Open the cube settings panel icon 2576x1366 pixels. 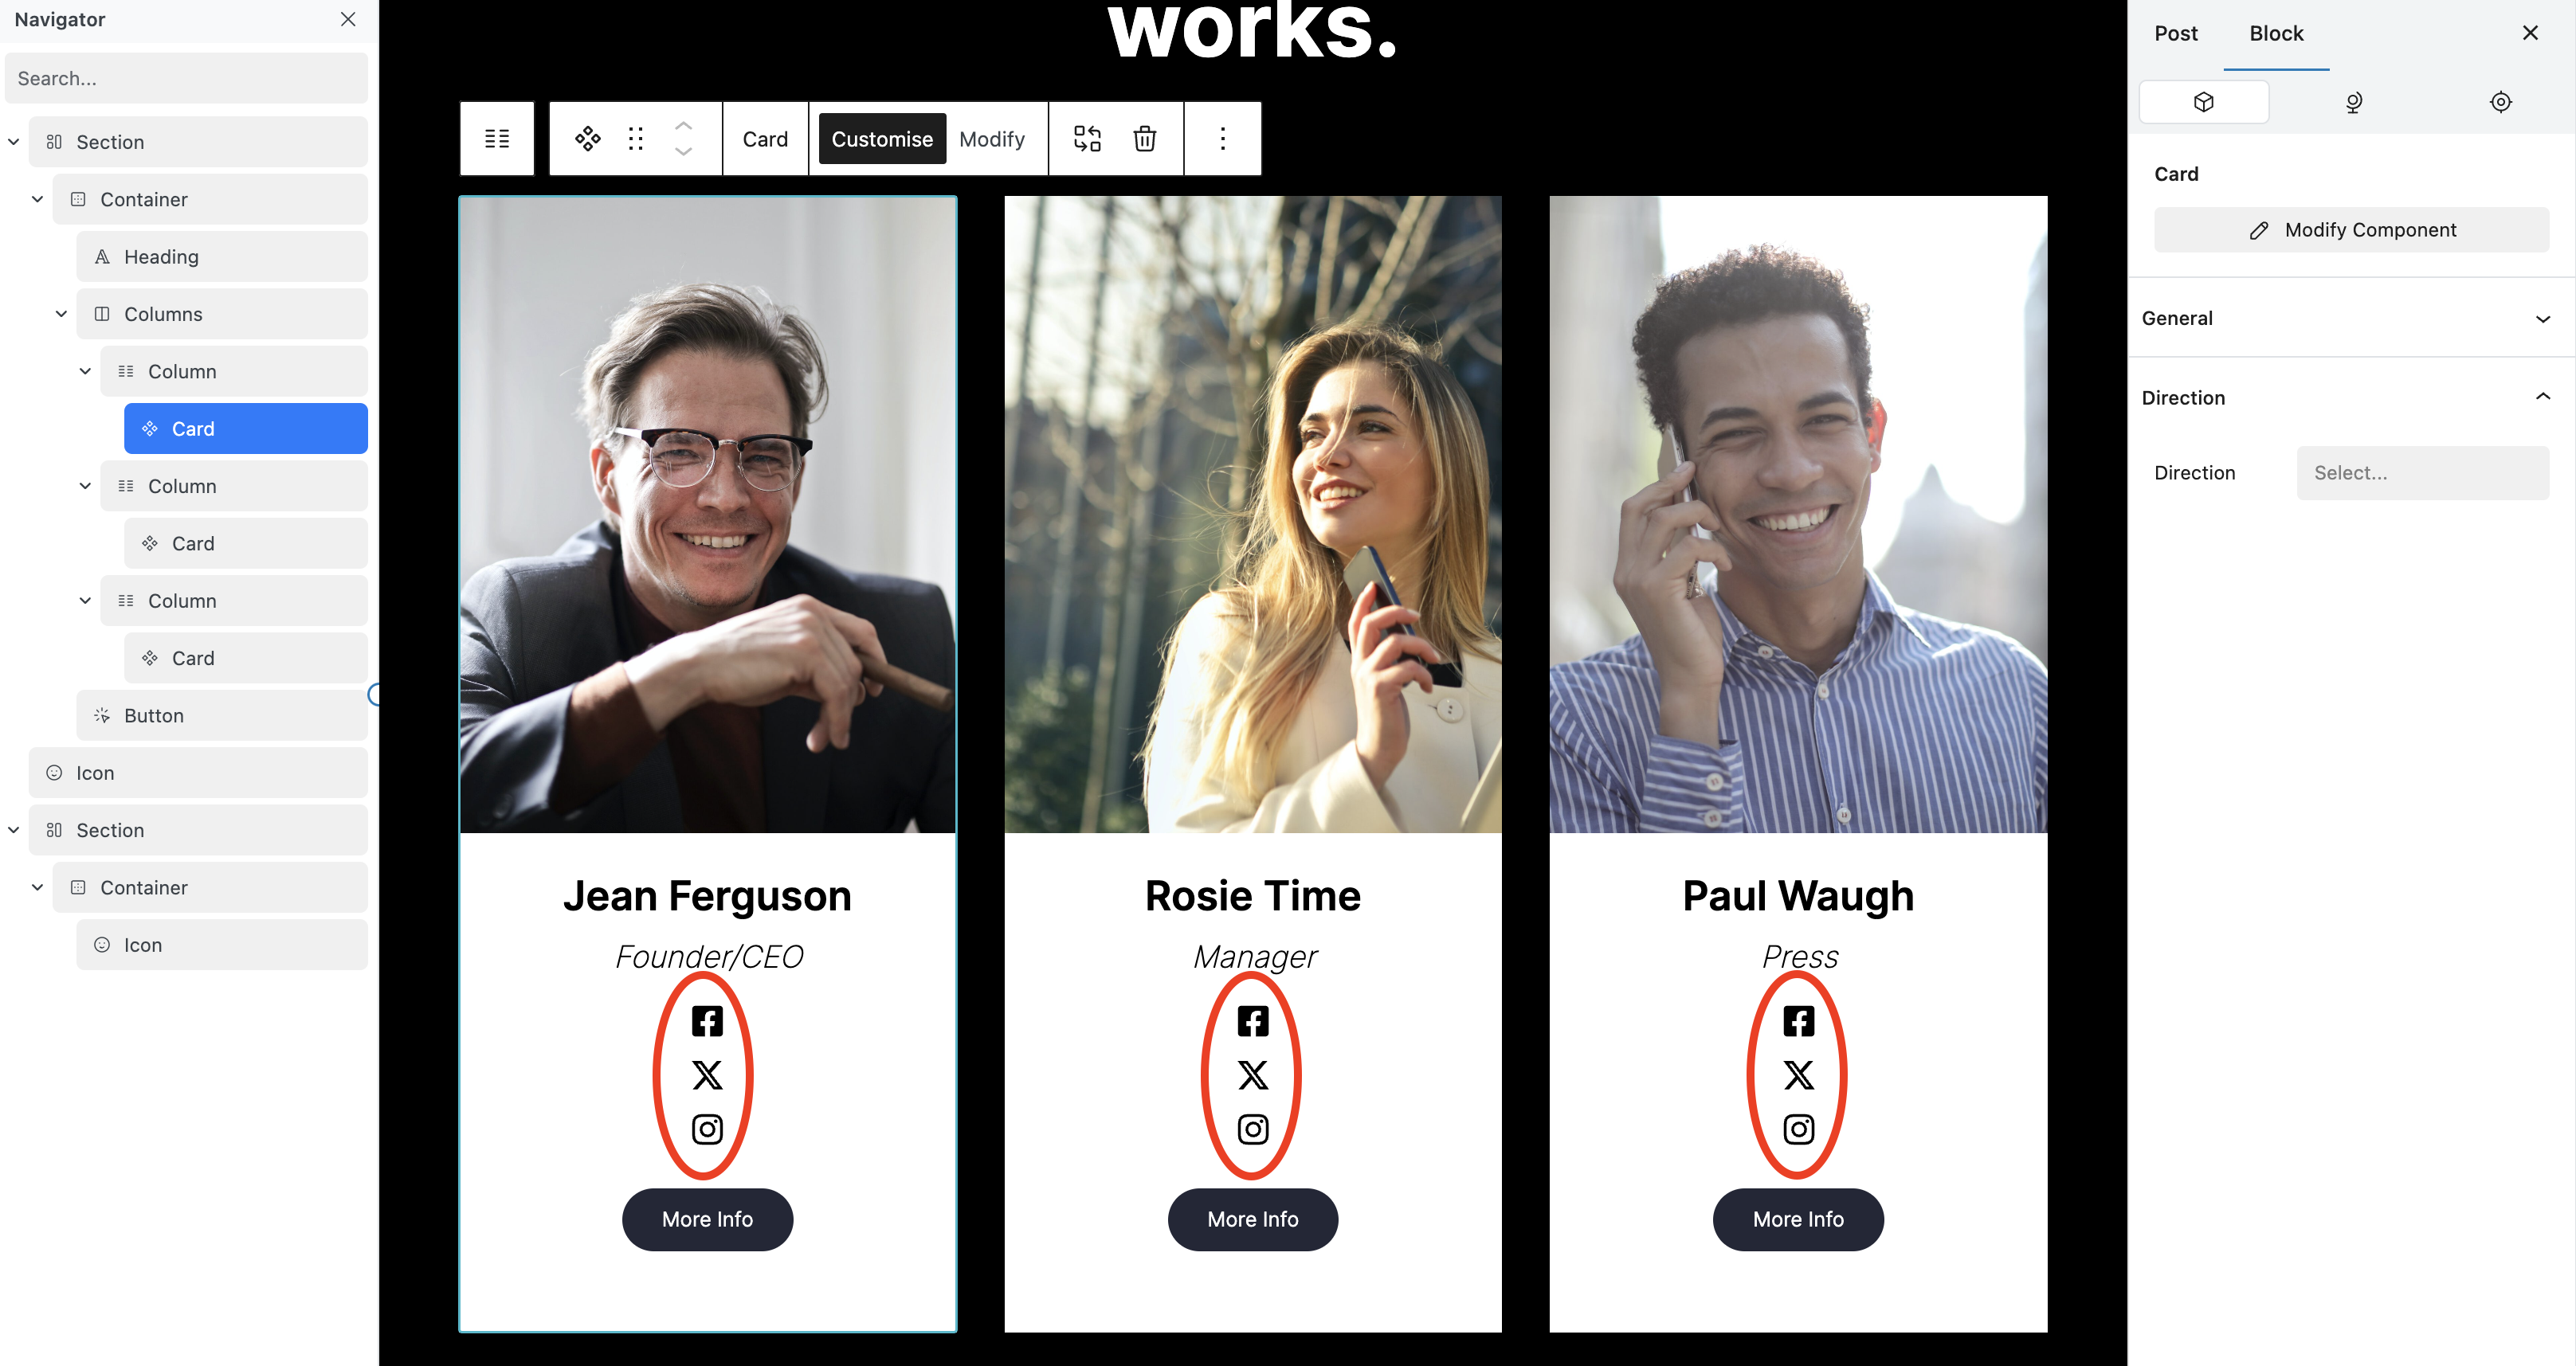[2203, 102]
